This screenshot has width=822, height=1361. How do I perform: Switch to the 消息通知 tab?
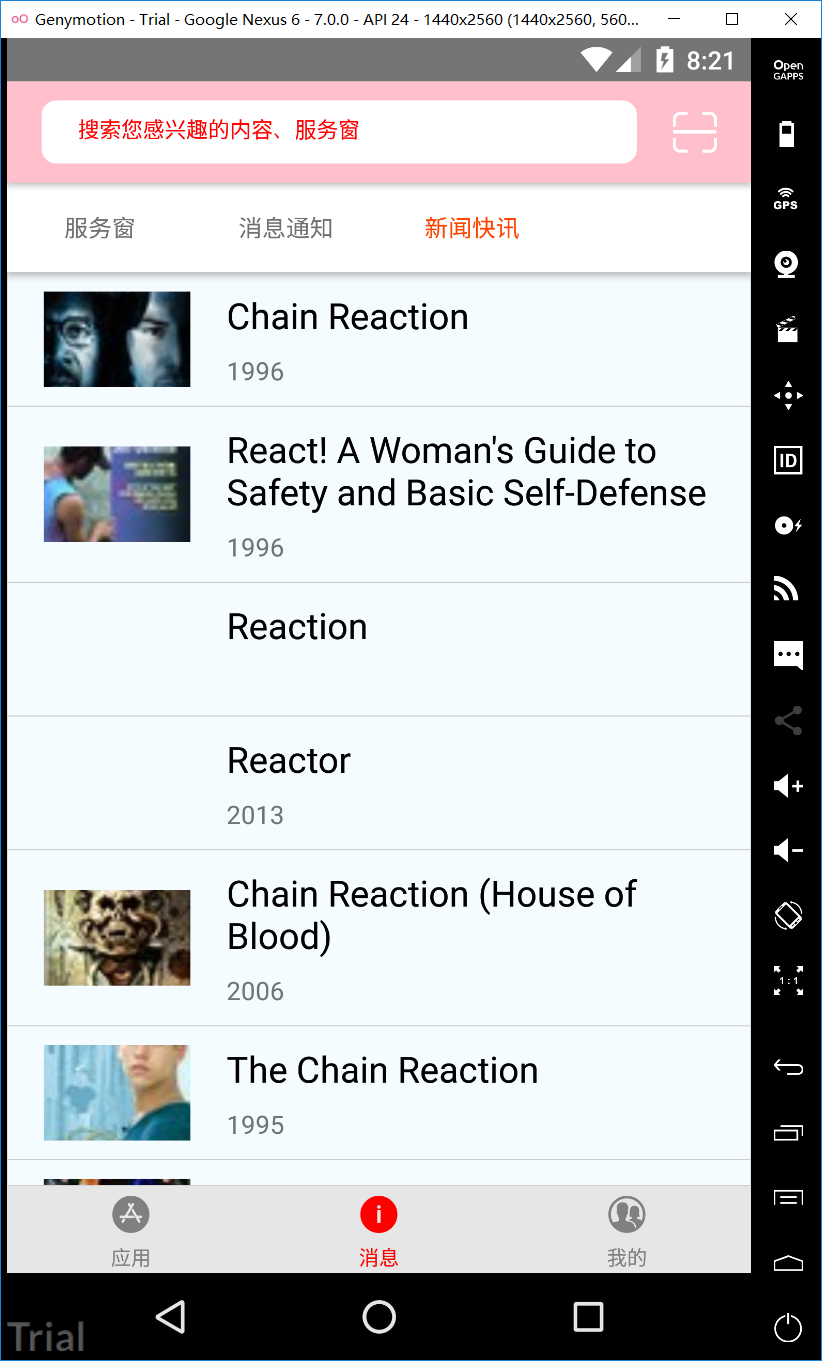pos(285,228)
